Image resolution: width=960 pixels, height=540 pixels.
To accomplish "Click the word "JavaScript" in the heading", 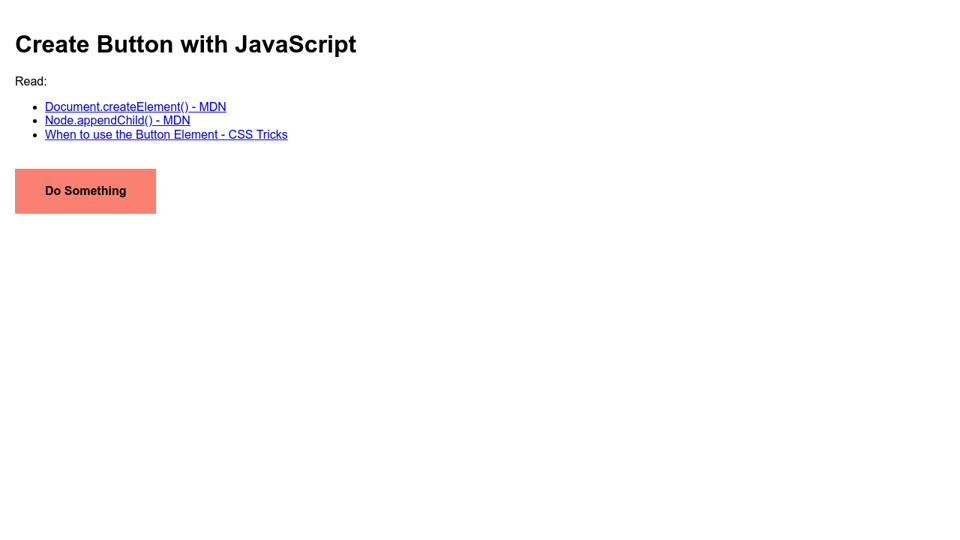I will click(x=295, y=45).
